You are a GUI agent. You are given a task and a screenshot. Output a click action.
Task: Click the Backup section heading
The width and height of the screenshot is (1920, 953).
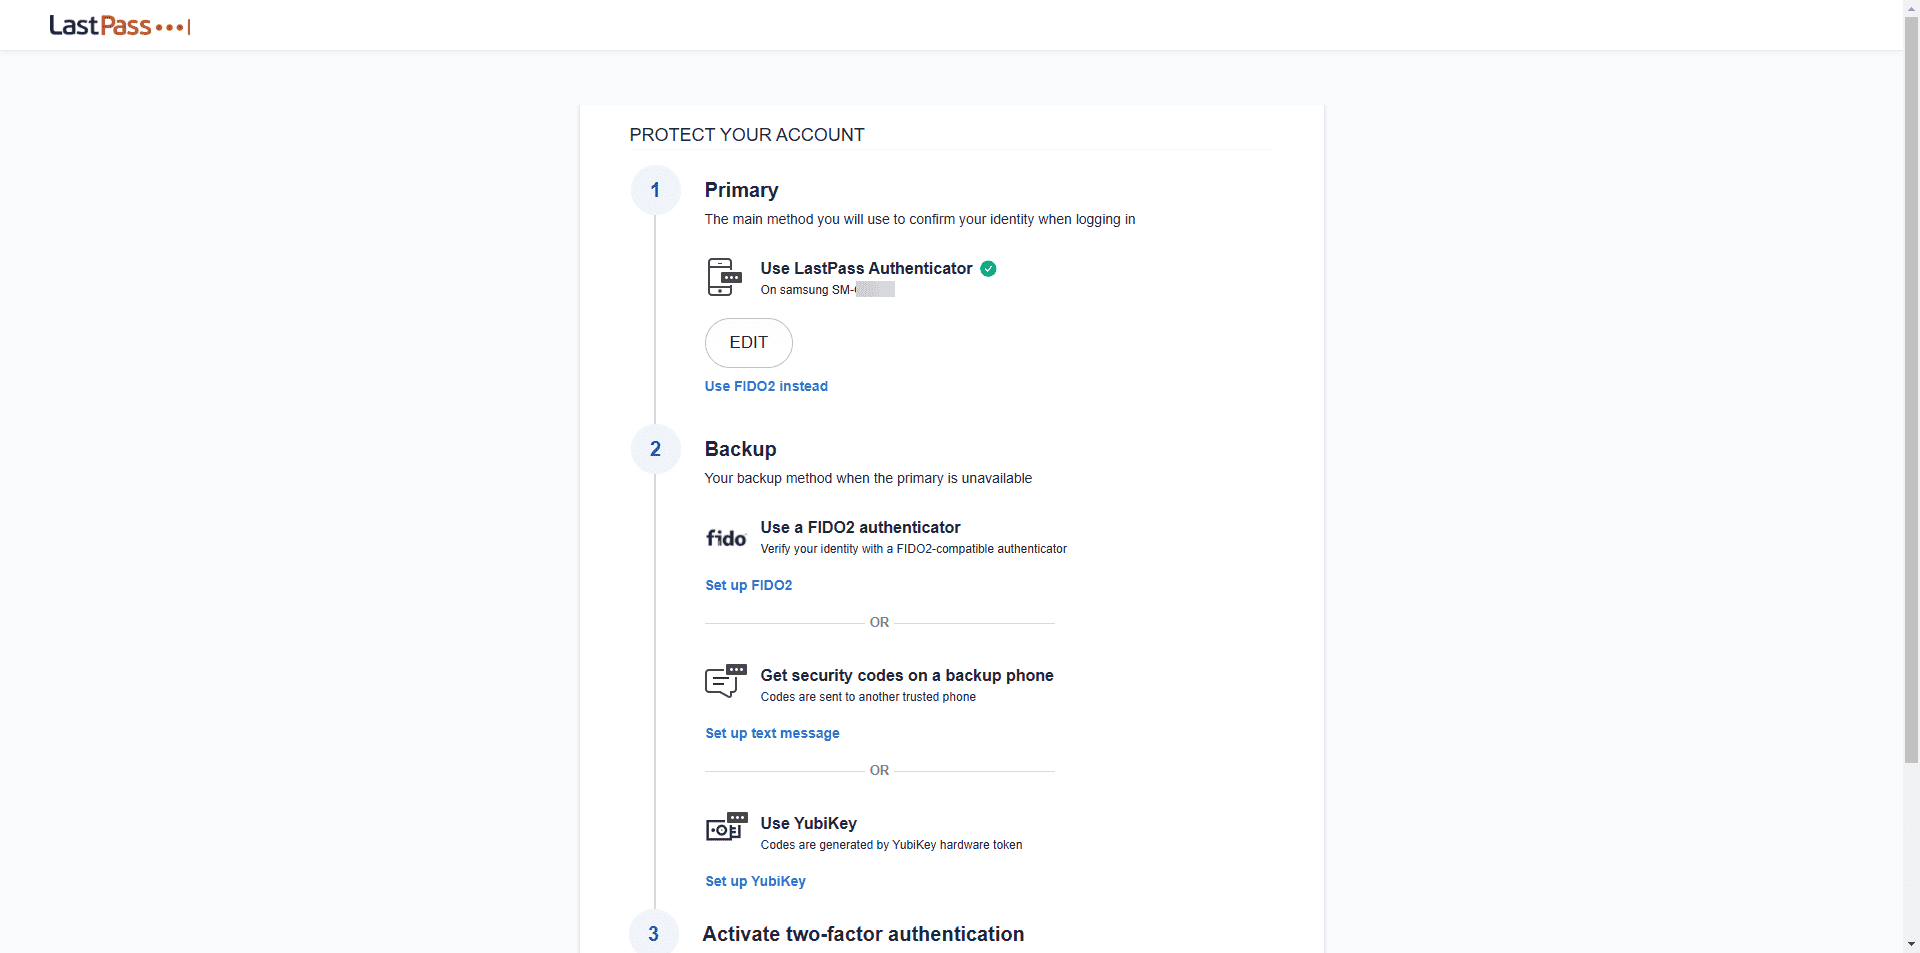pos(740,449)
